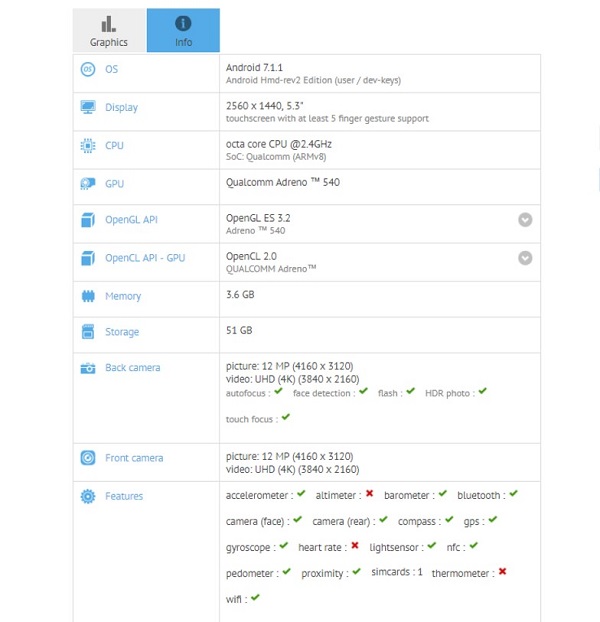Click the 'Android 7.1.1' text

(x=254, y=68)
